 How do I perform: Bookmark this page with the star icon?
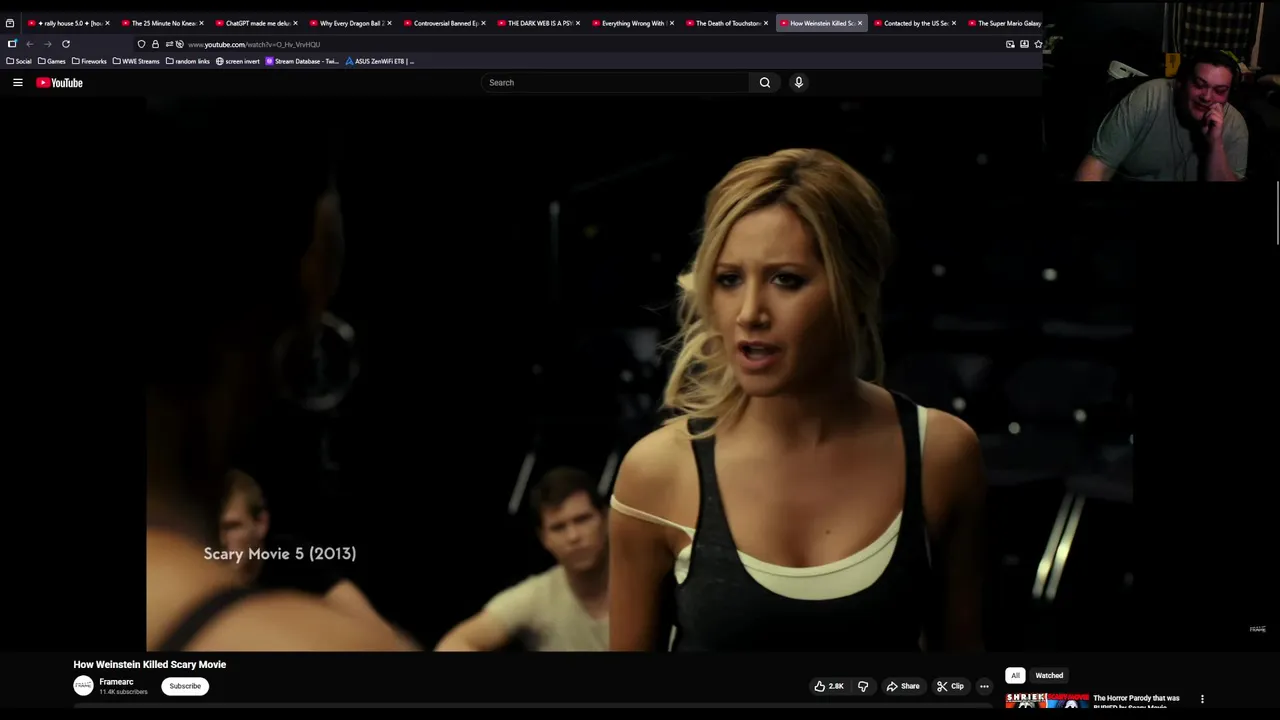click(1038, 44)
